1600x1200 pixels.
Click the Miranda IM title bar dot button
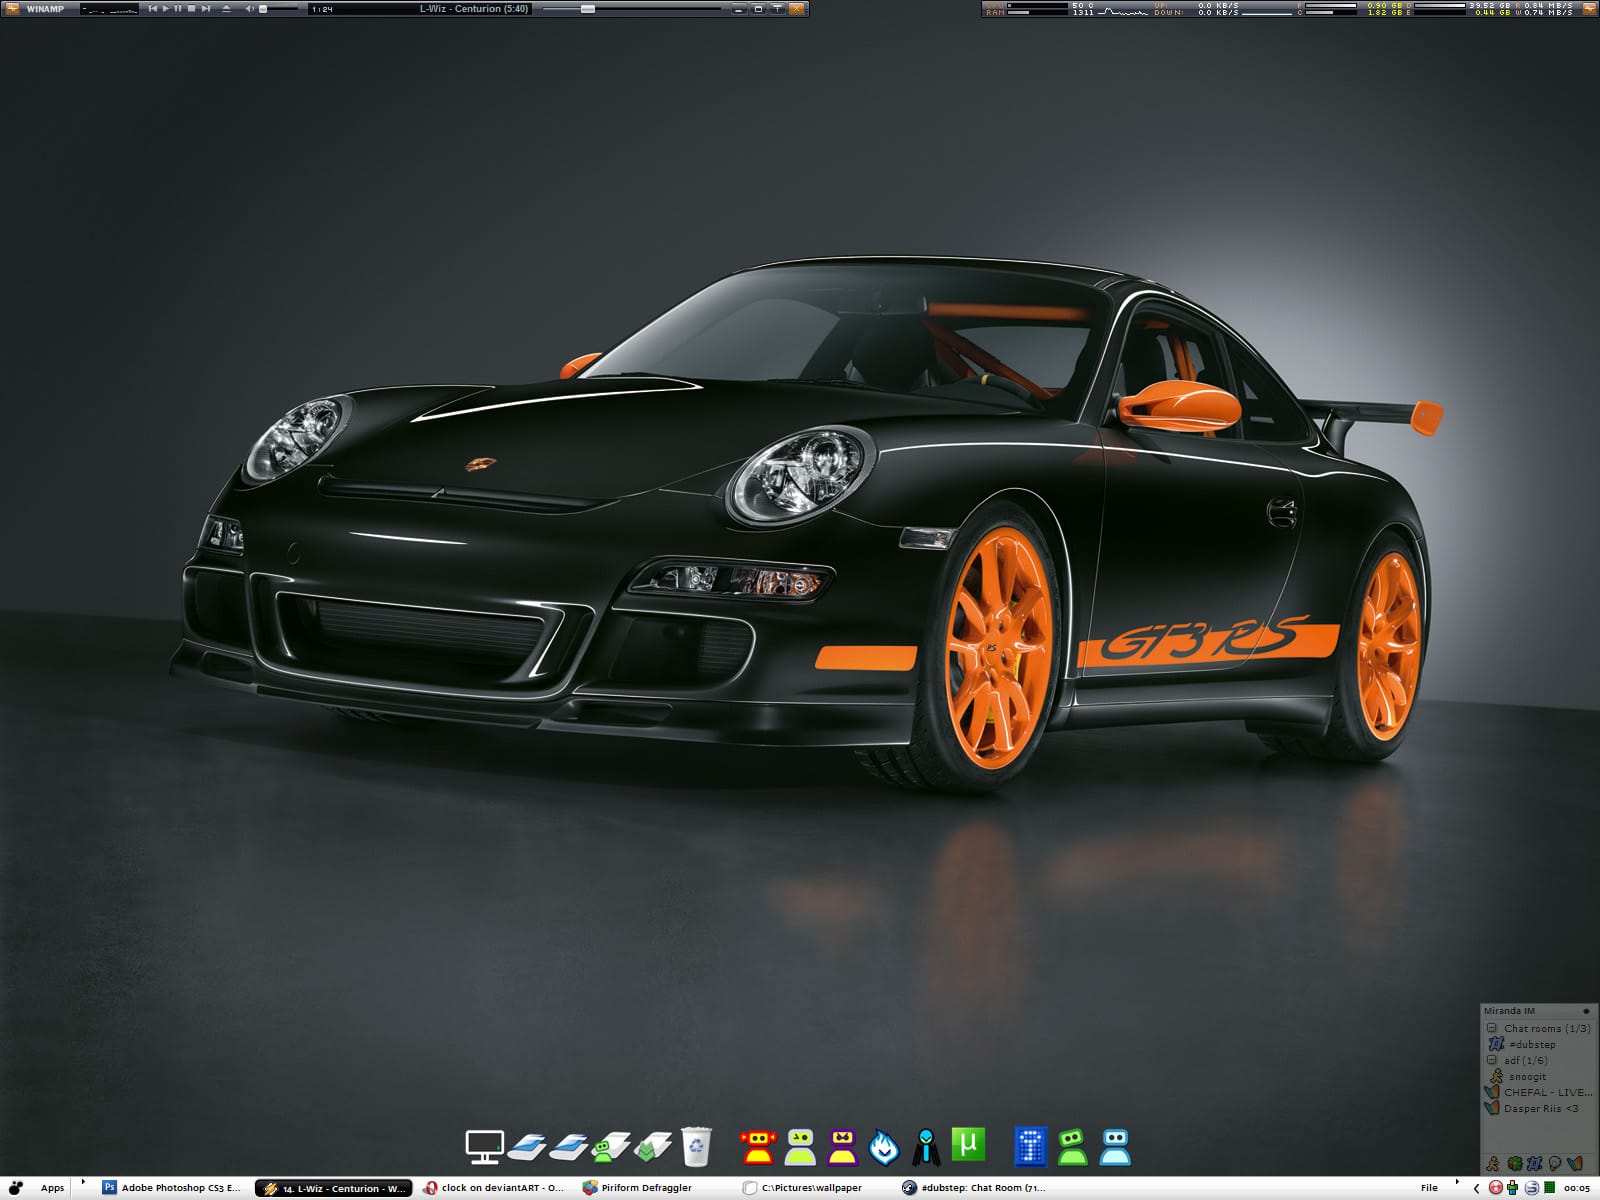1586,1011
